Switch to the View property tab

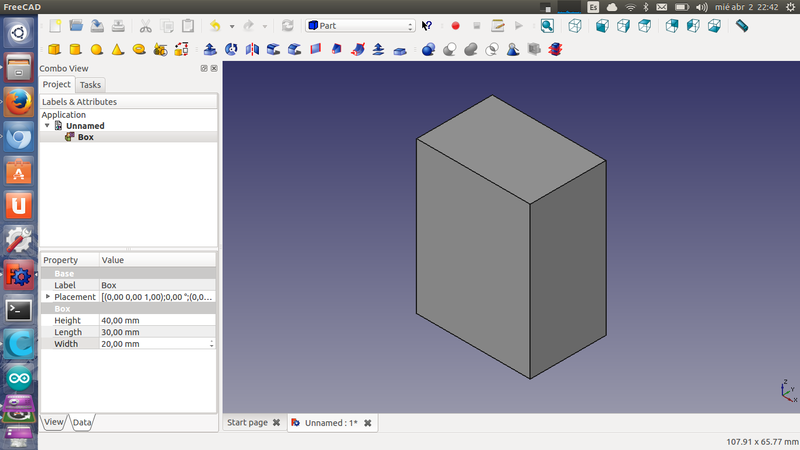(x=54, y=422)
